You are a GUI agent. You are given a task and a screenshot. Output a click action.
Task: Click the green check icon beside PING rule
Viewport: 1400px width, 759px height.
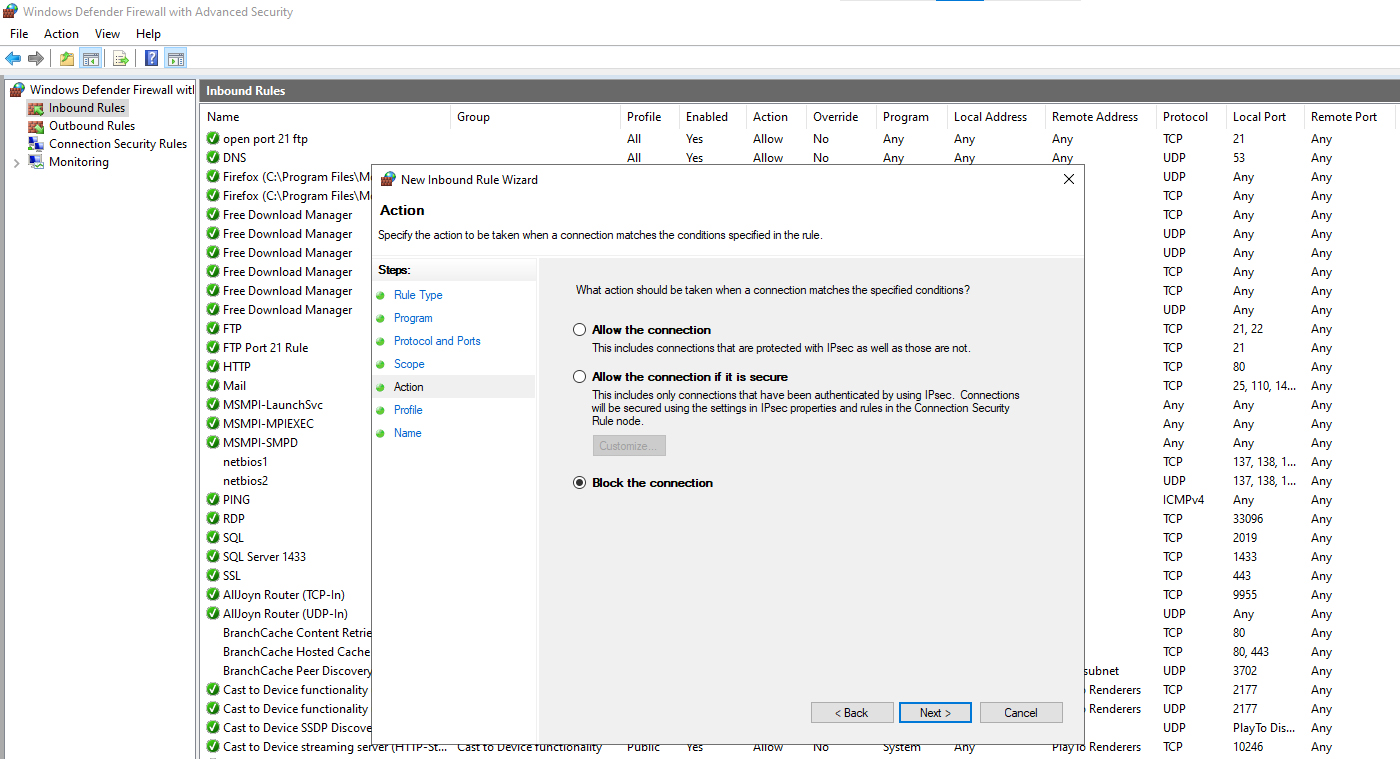click(213, 500)
